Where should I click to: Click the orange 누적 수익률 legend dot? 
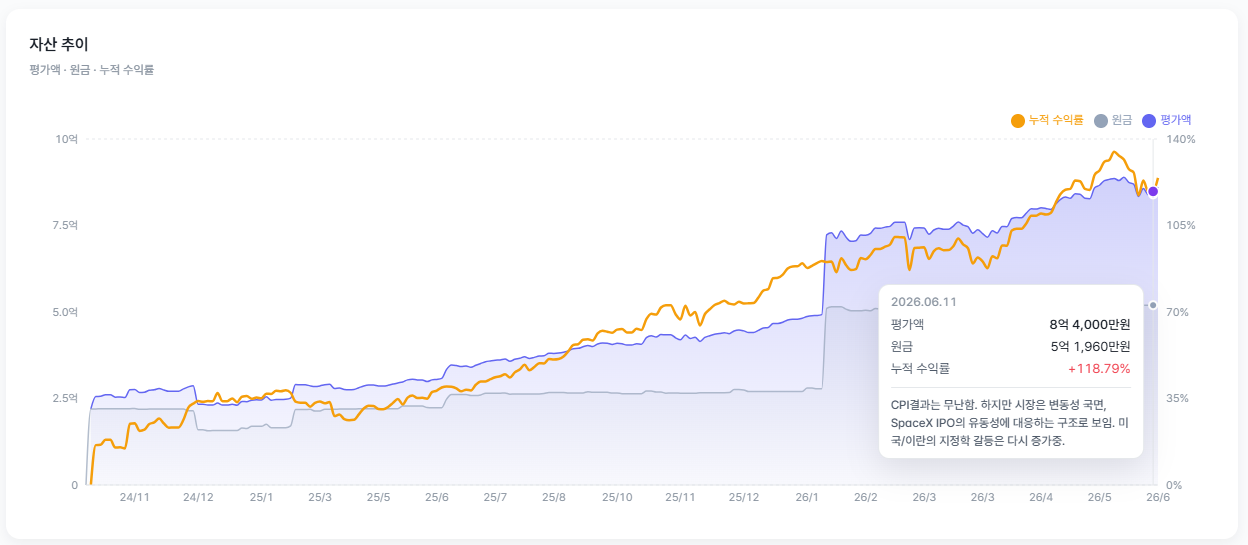coord(1018,120)
